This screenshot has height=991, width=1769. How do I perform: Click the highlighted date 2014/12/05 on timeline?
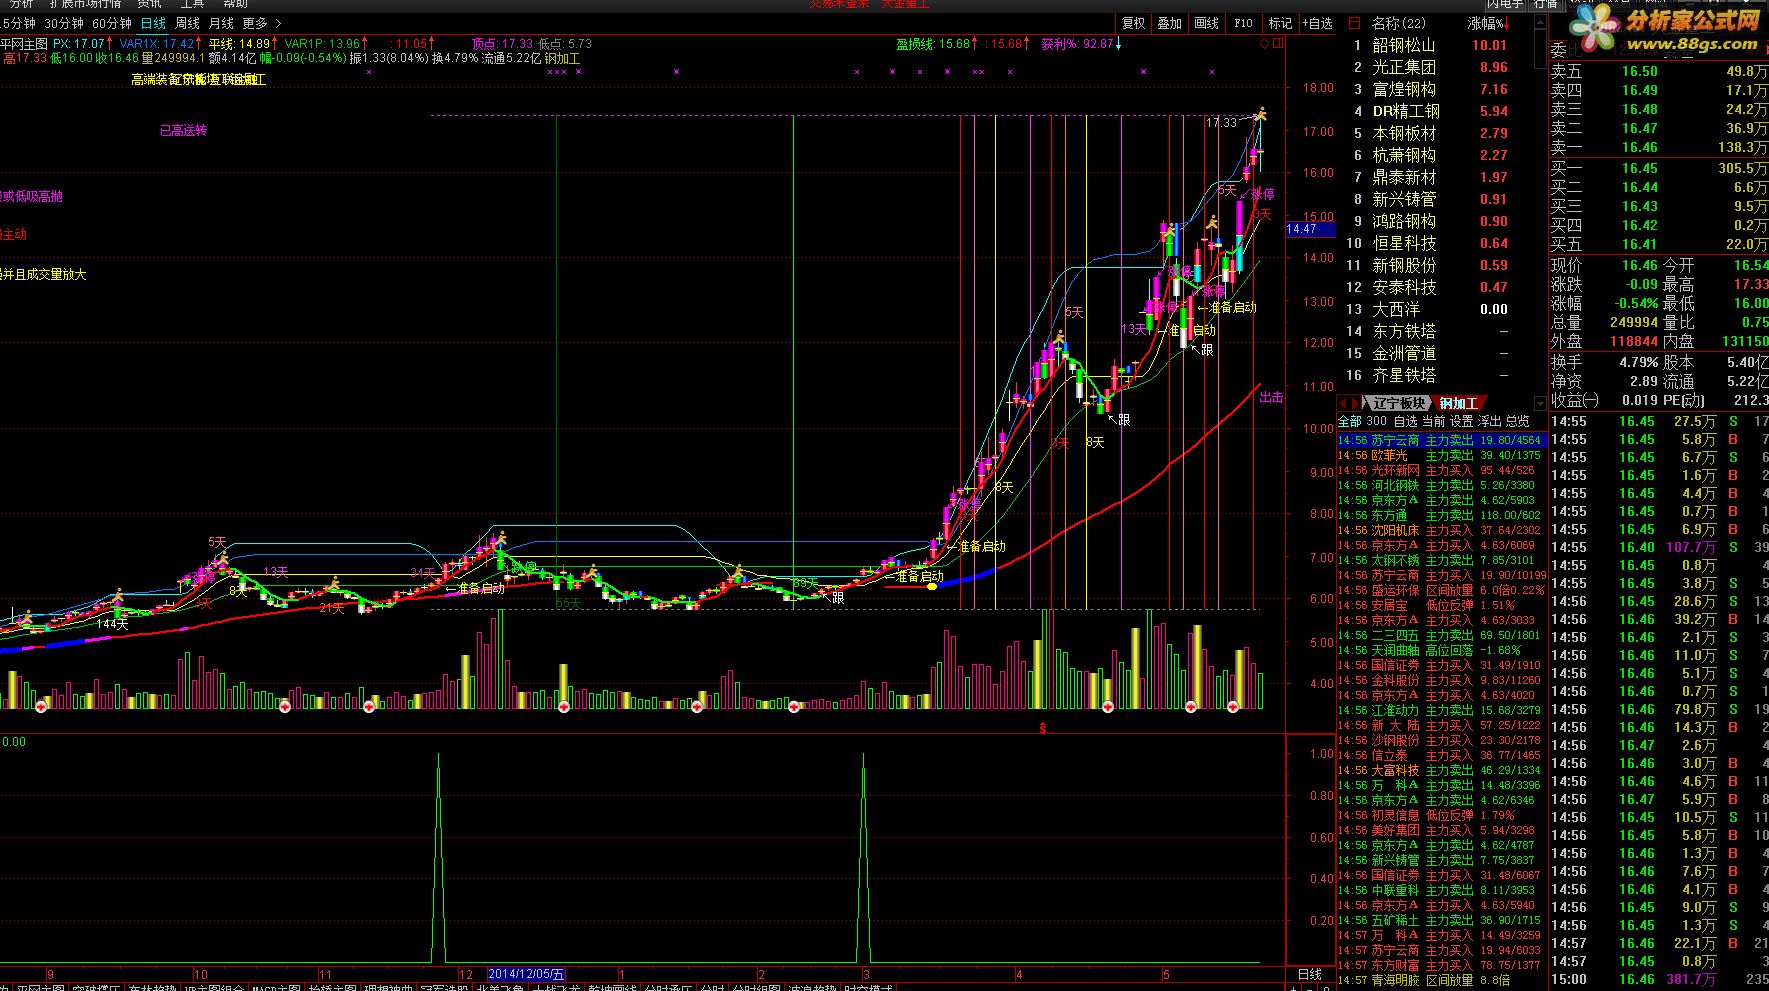point(526,974)
